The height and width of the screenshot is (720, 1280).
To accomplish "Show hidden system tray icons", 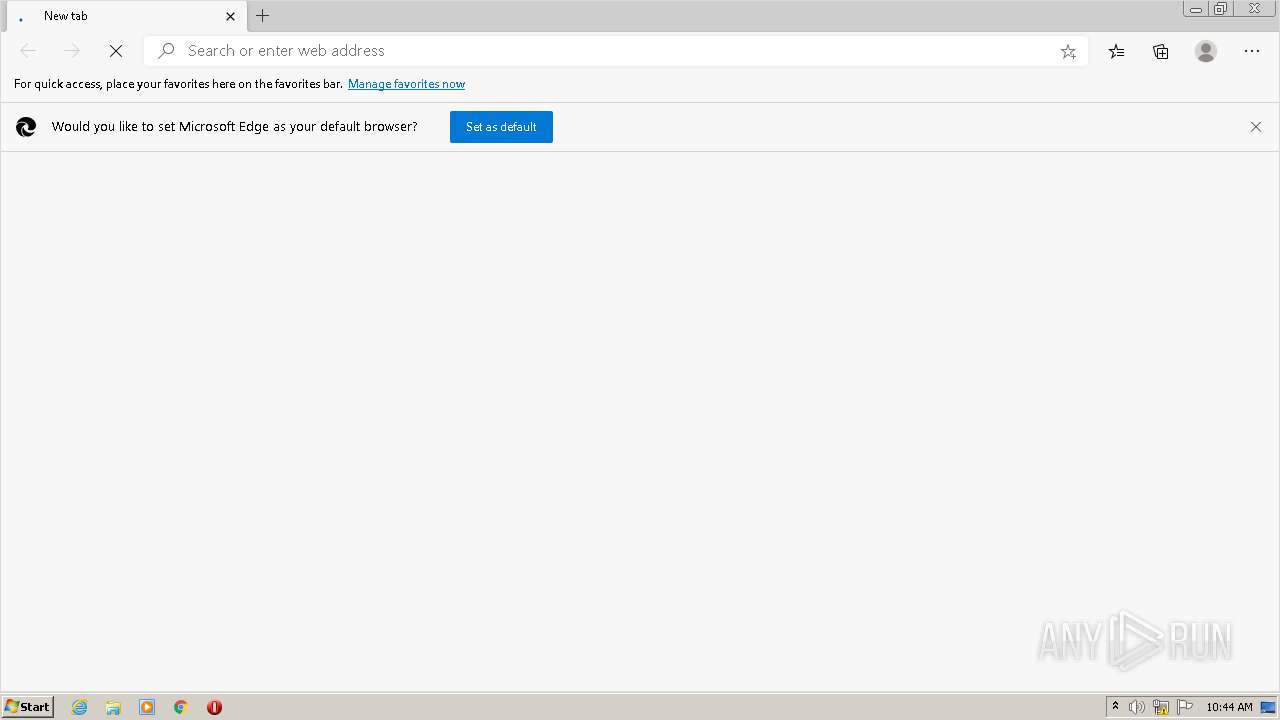I will click(1115, 707).
